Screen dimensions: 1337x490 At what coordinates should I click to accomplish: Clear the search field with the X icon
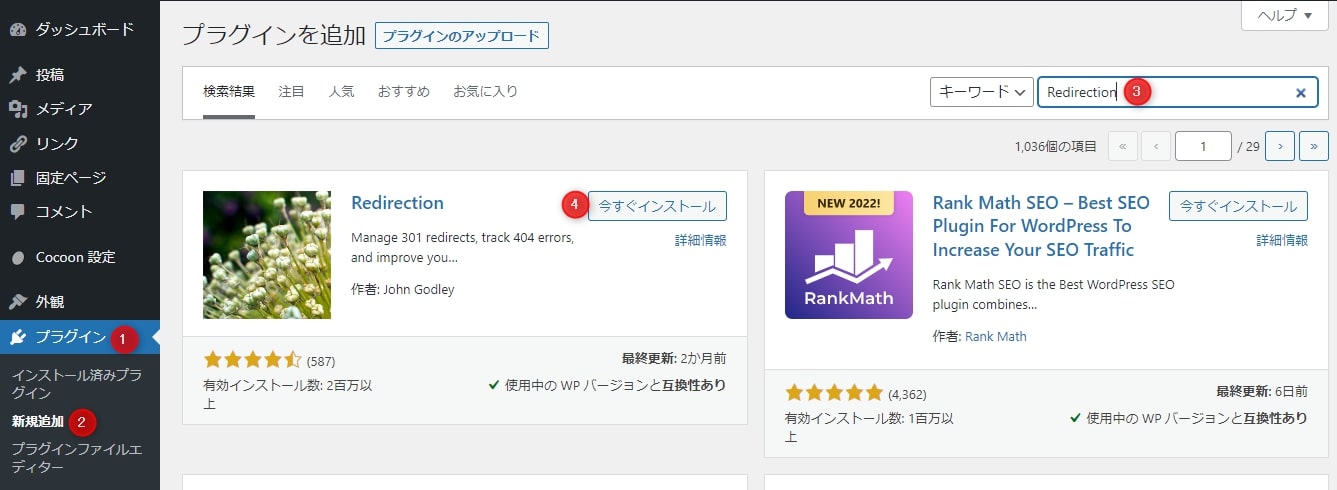coord(1301,93)
